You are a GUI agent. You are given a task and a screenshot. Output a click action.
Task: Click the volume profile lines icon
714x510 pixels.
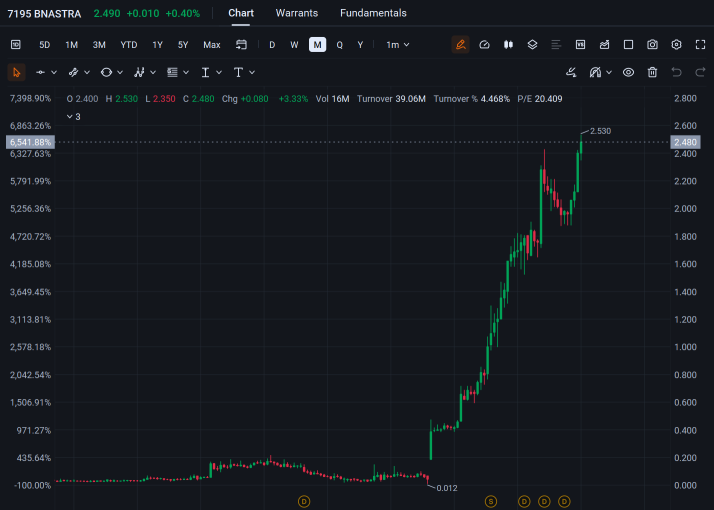point(556,45)
